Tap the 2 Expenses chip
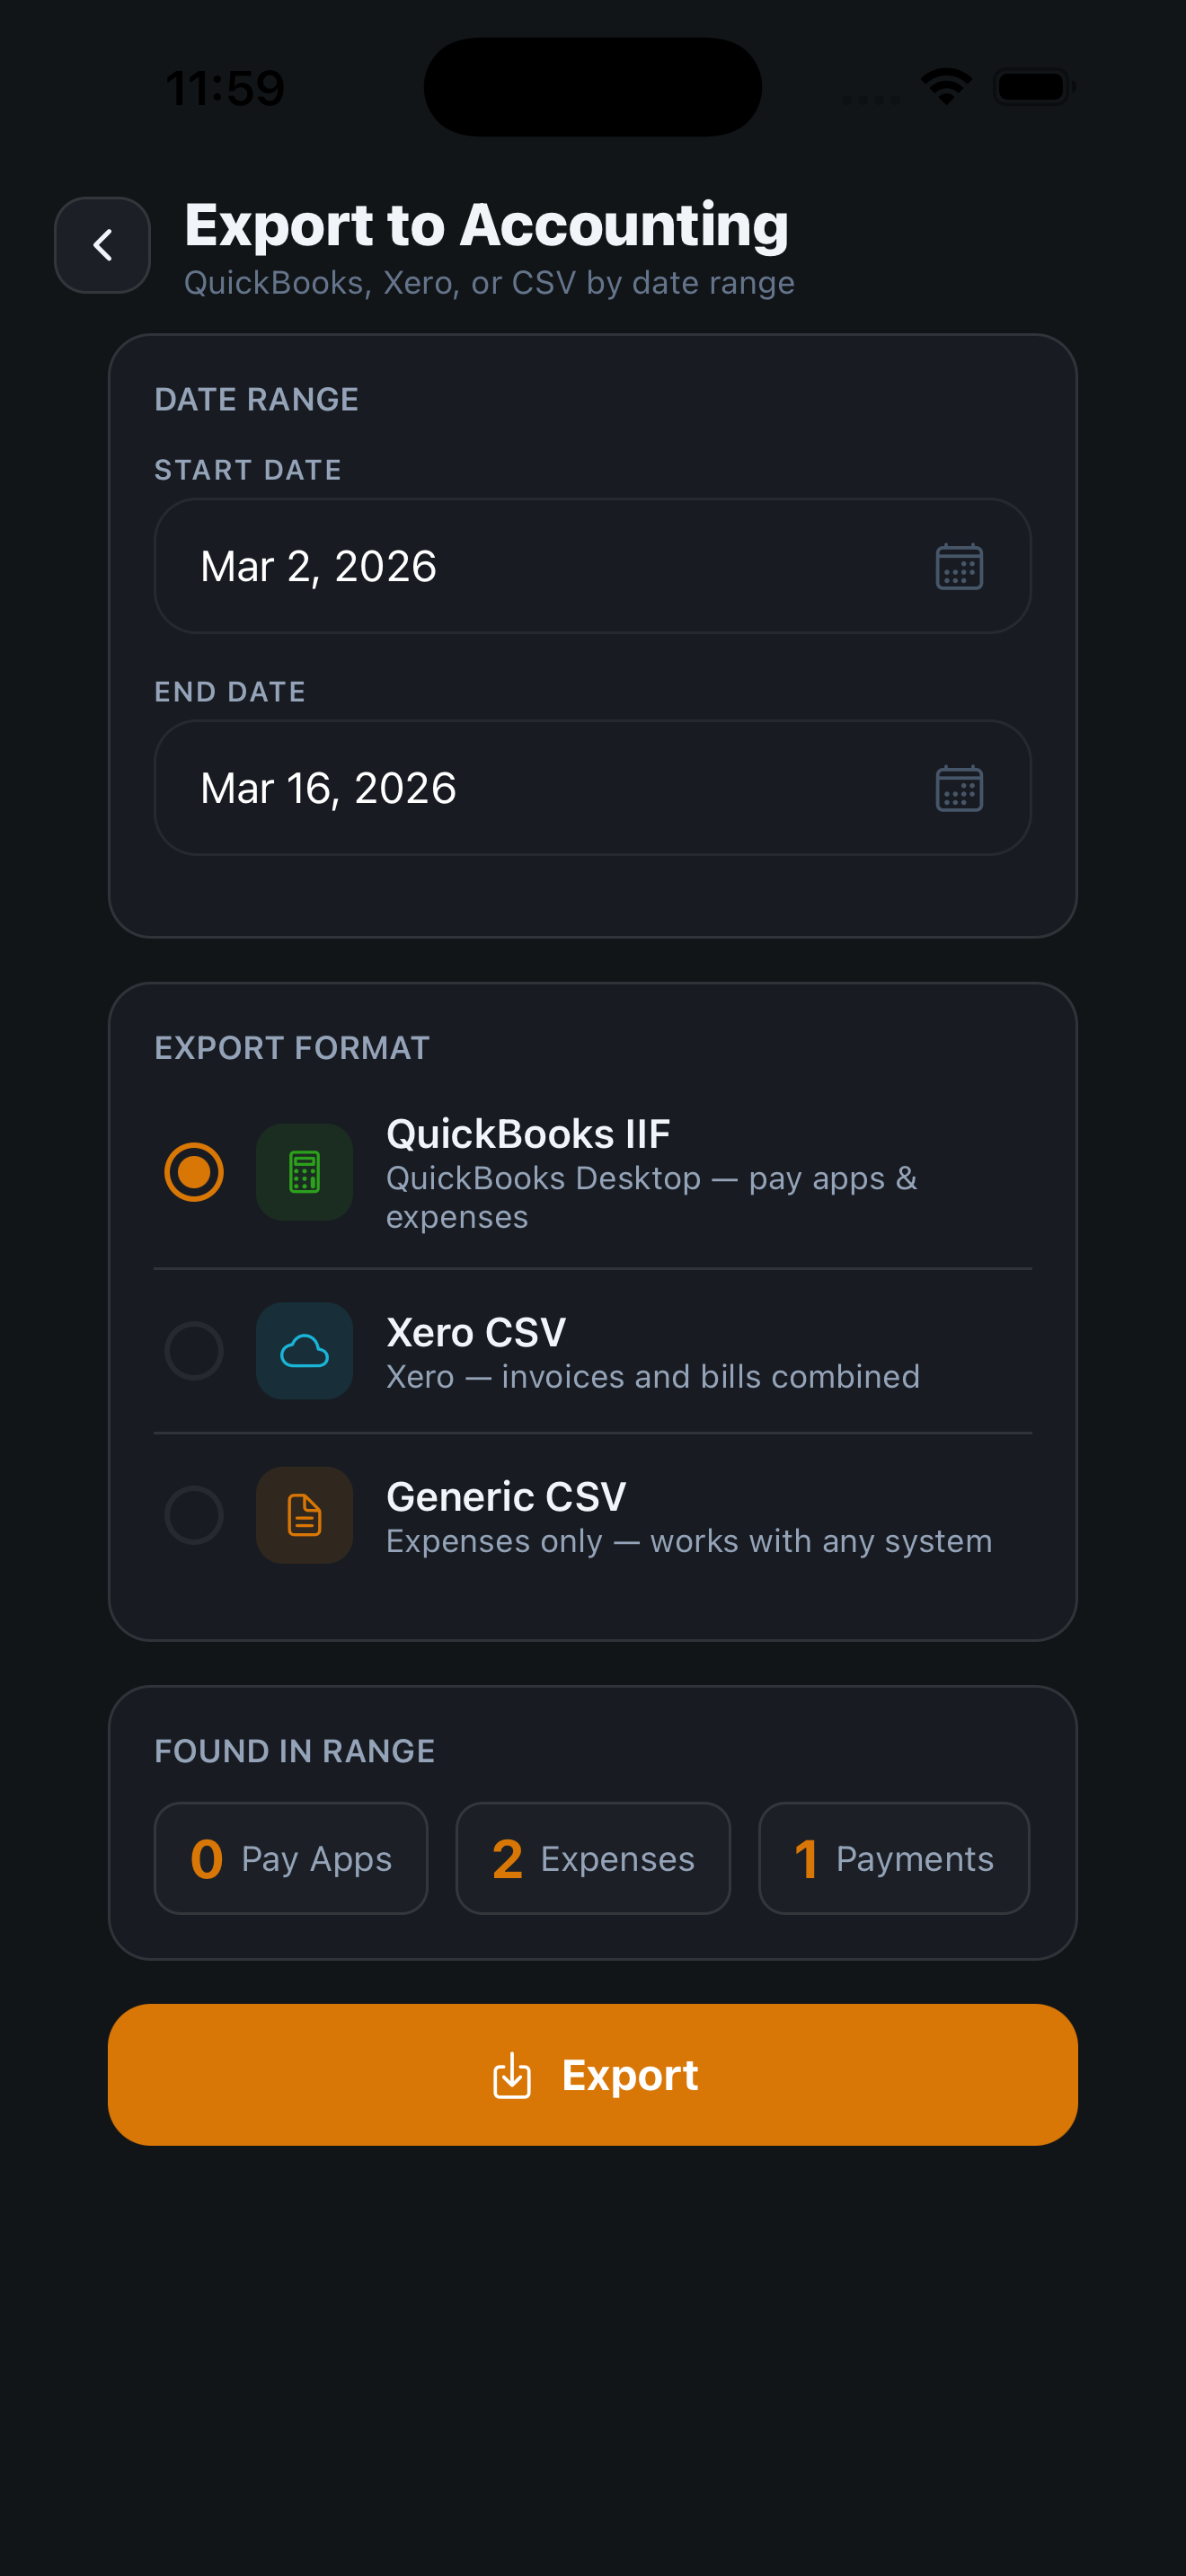 pyautogui.click(x=593, y=1859)
